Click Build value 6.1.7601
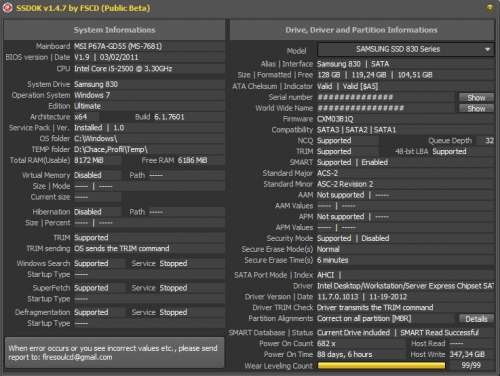Screen dimensions: 500x376 169,117
